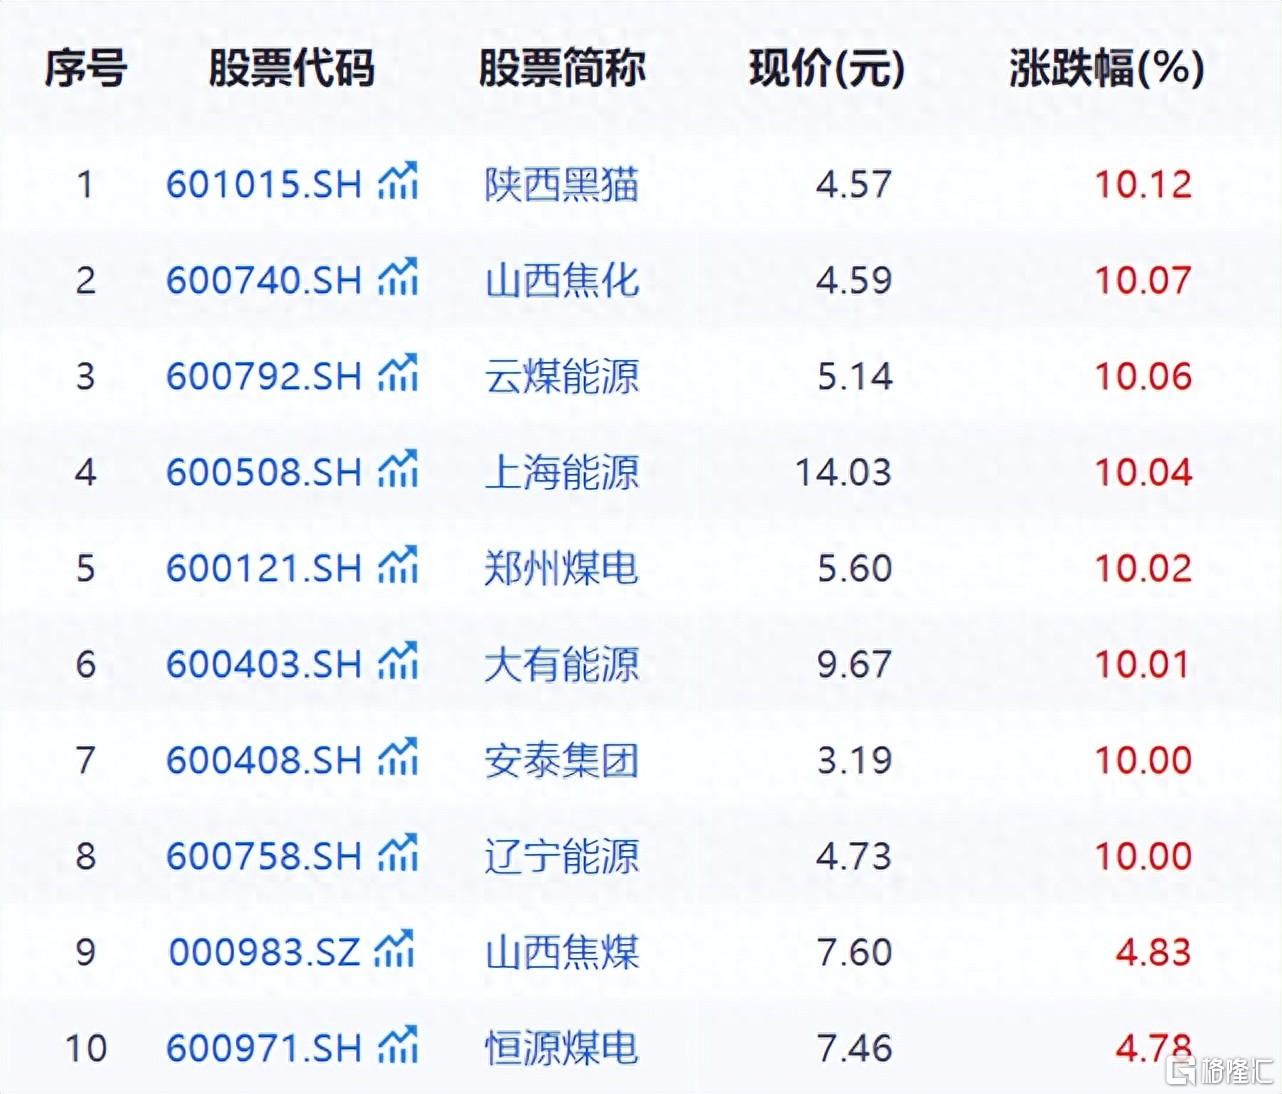This screenshot has width=1282, height=1094.
Task: Click chart icon beside 600971.SH
Action: click(x=397, y=1046)
